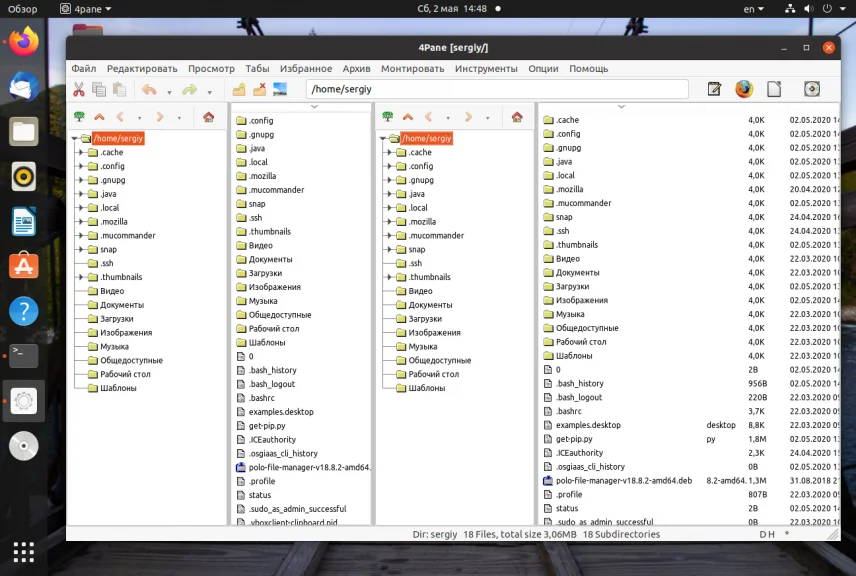Viewport: 856px width, 576px height.
Task: Click the disc icon in the toolbar
Action: (x=812, y=89)
